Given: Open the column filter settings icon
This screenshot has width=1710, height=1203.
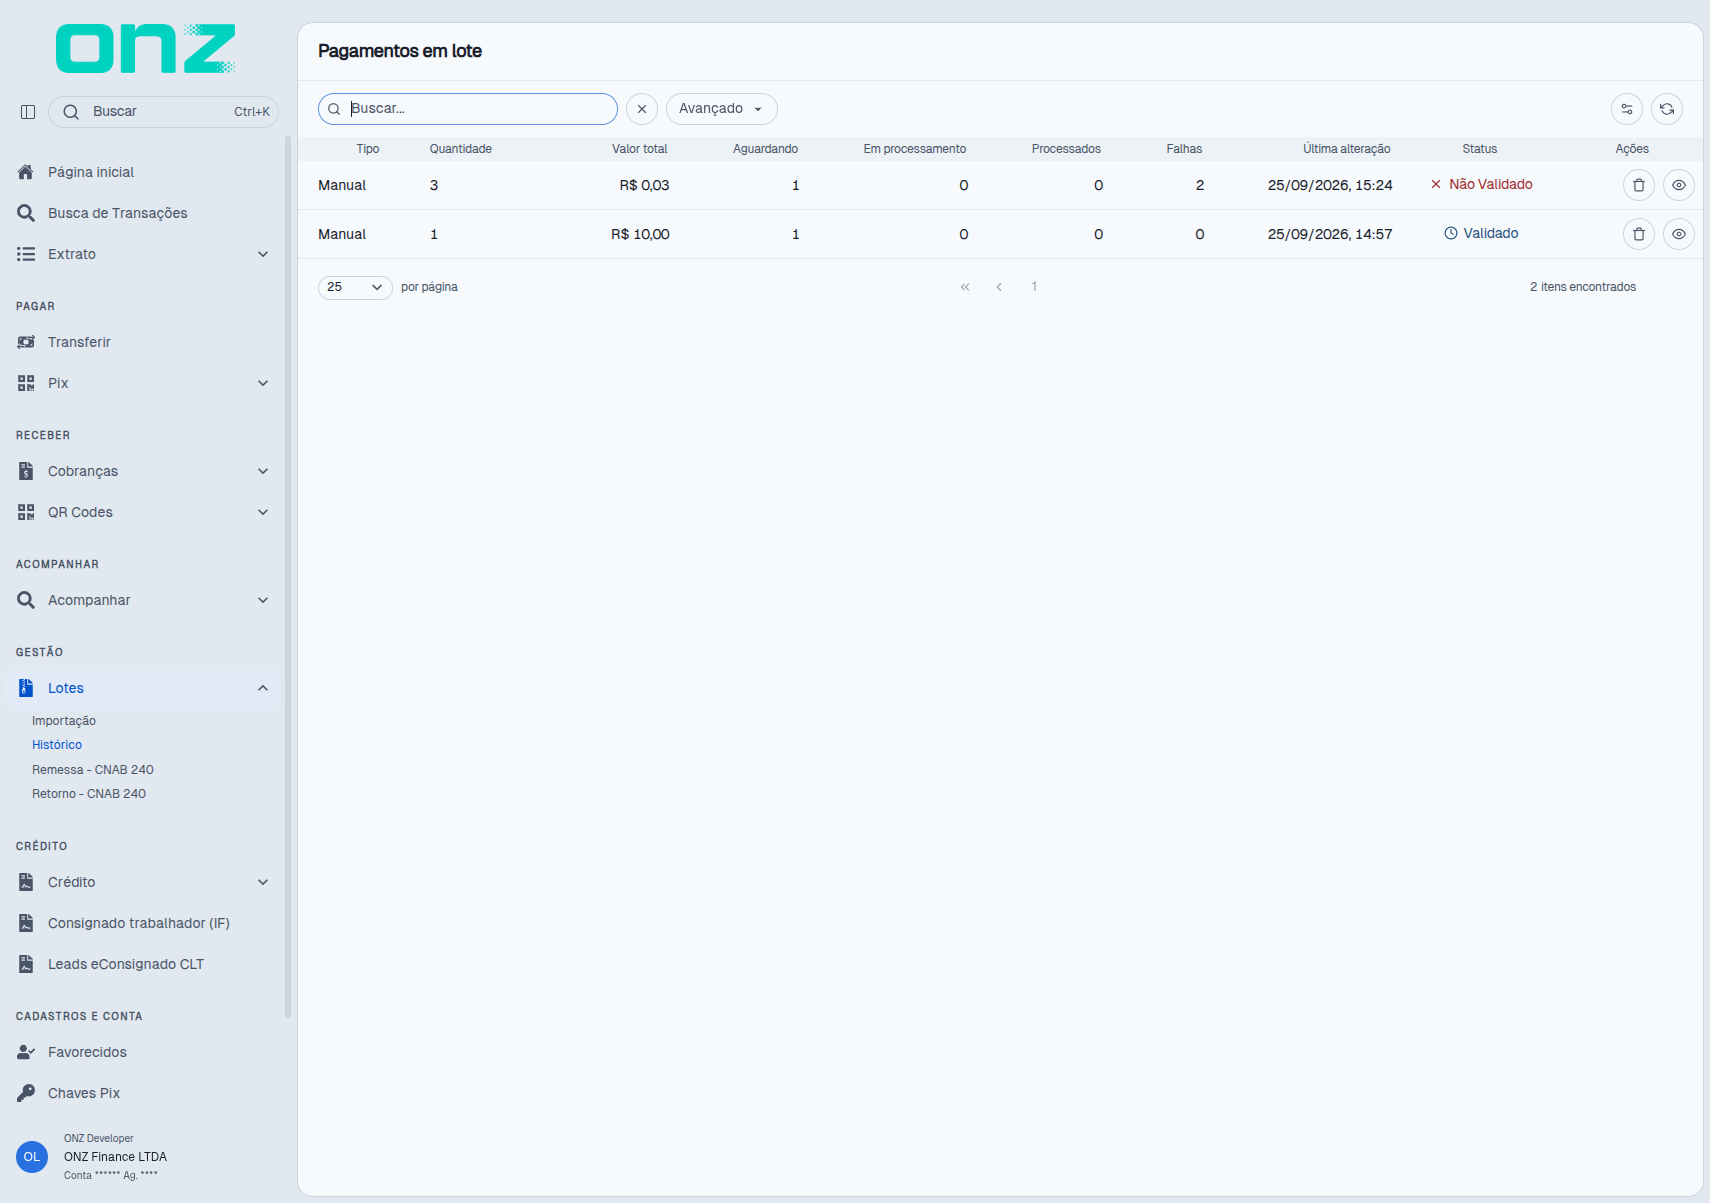Looking at the screenshot, I should 1627,109.
